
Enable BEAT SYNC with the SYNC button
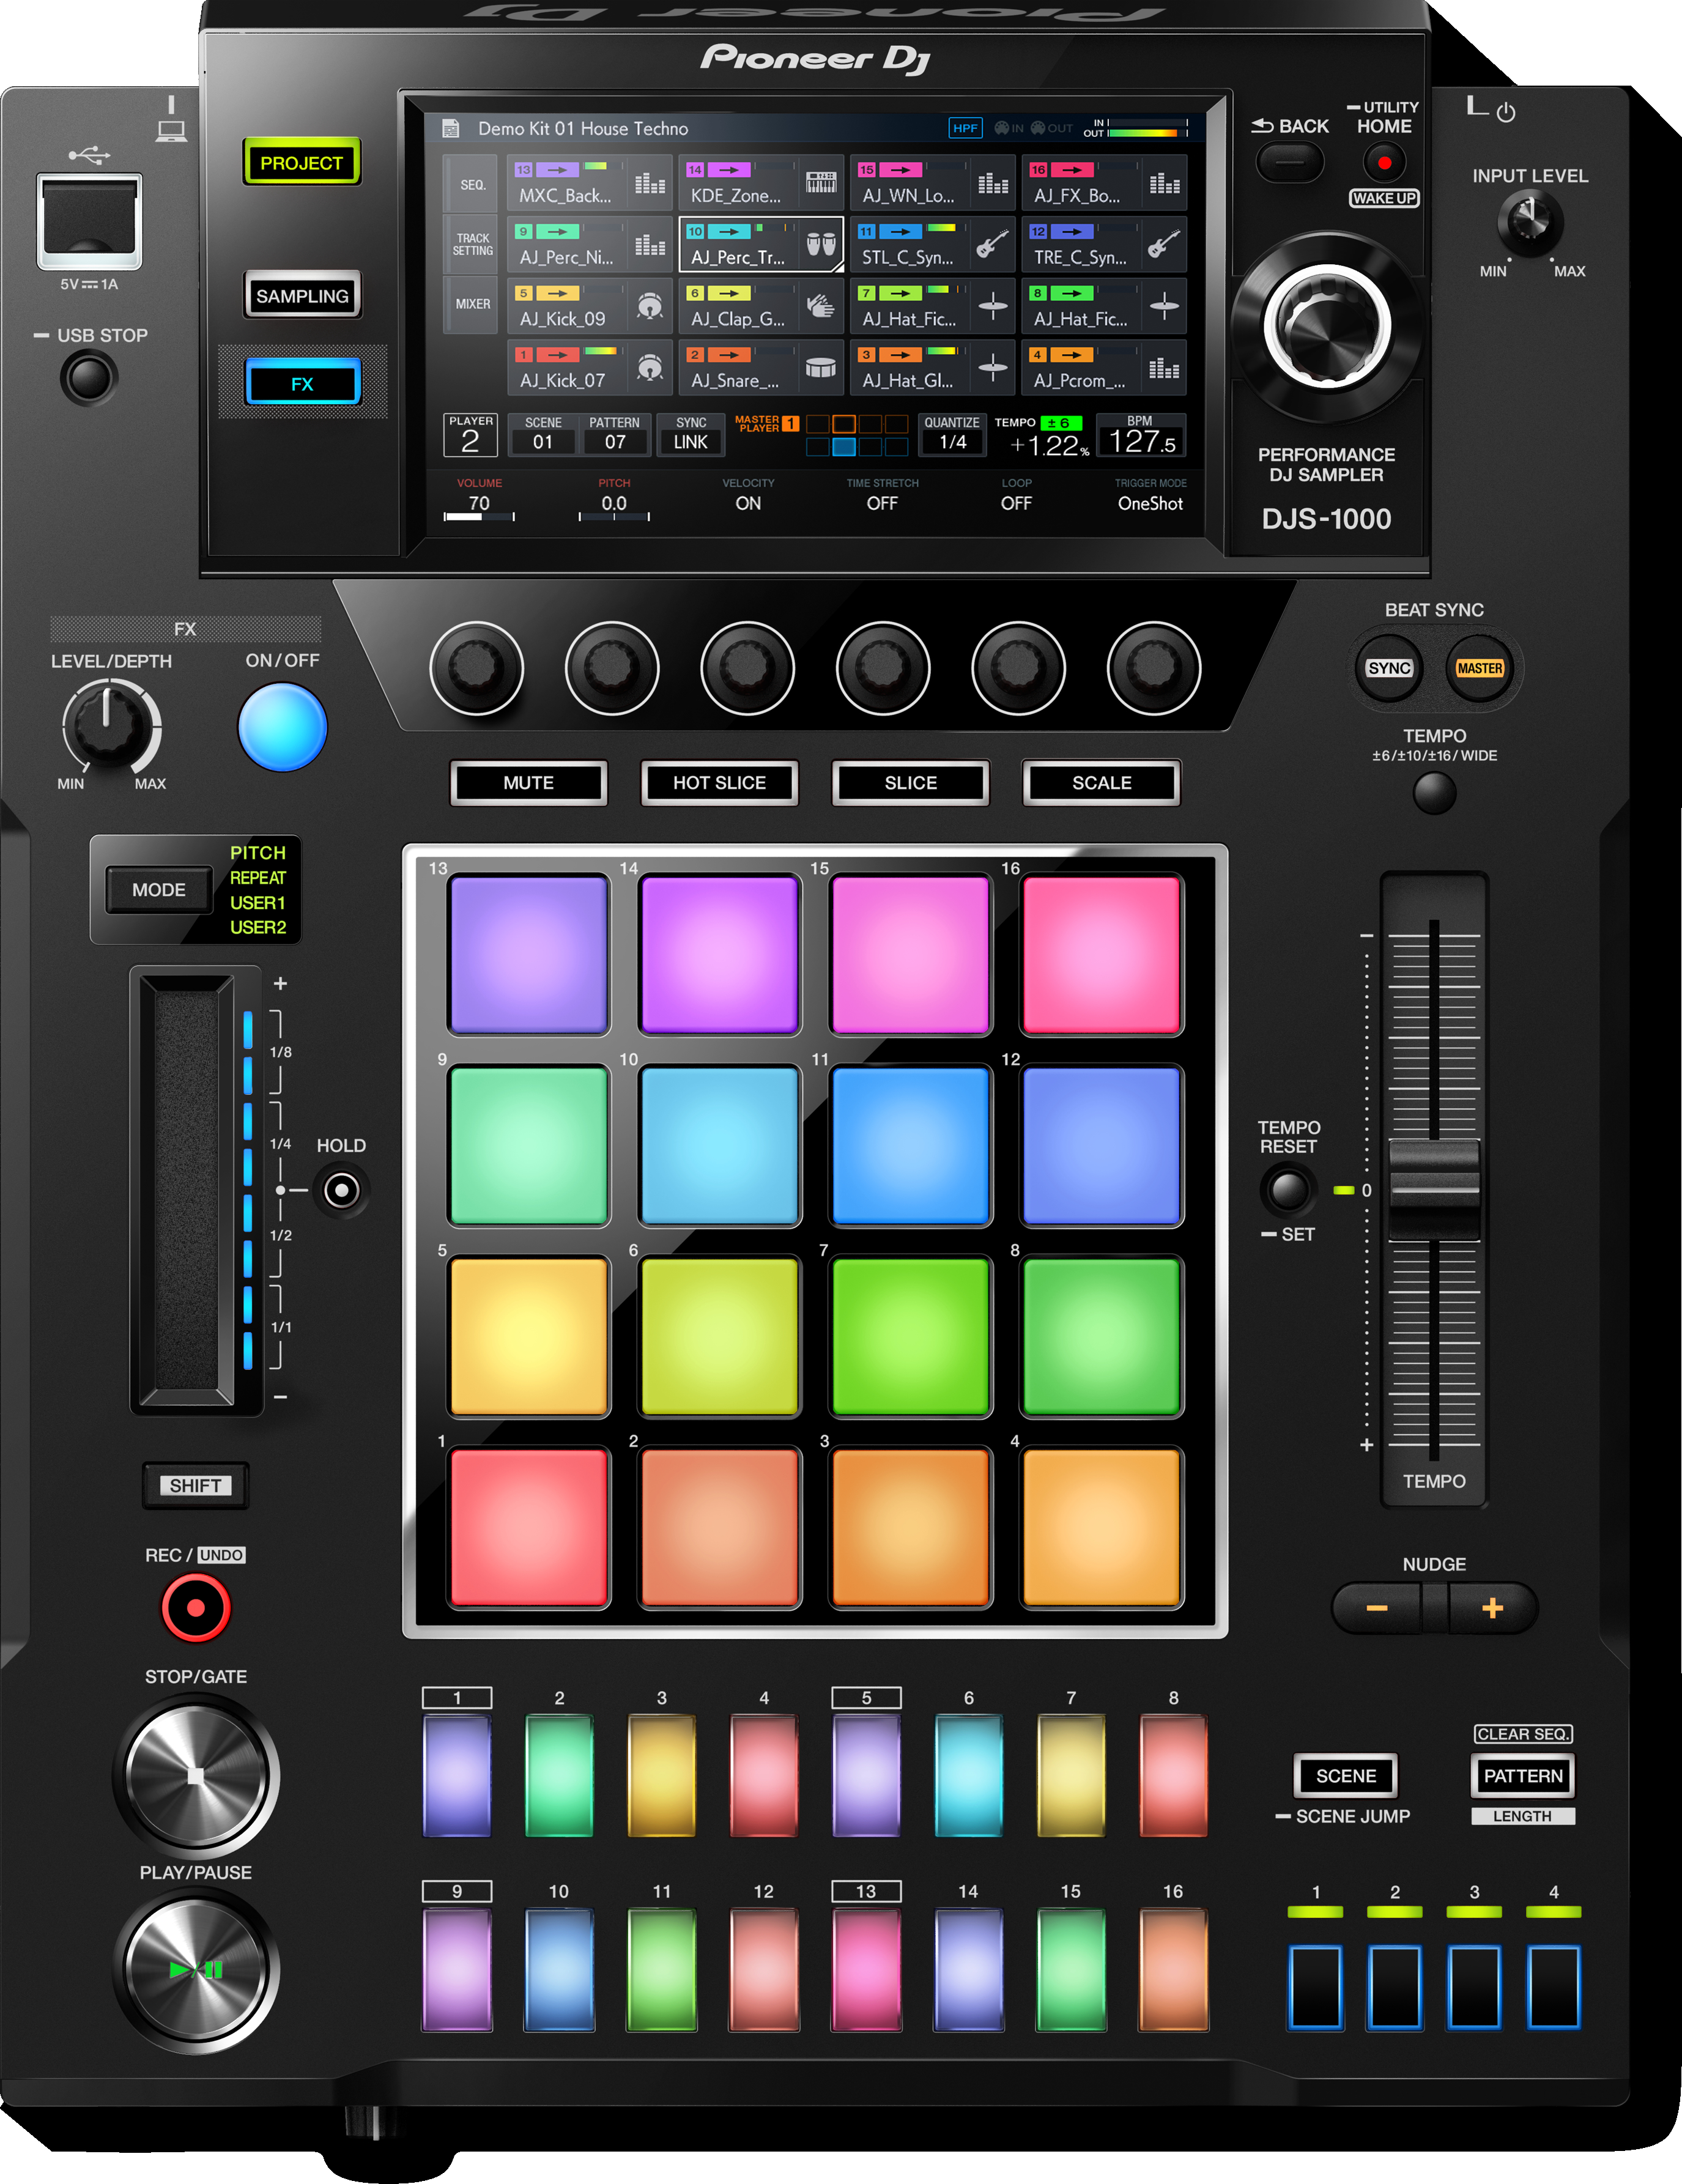click(x=1389, y=668)
